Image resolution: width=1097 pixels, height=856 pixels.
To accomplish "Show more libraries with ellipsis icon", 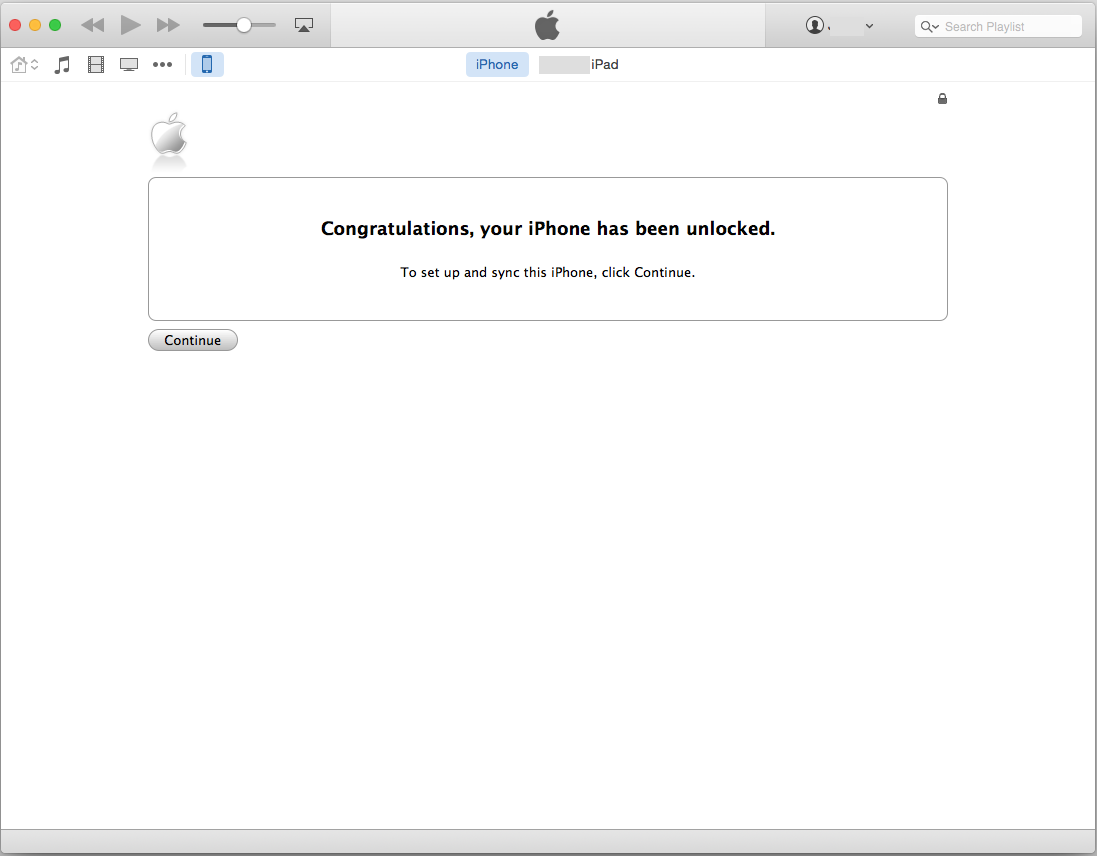I will pos(162,64).
